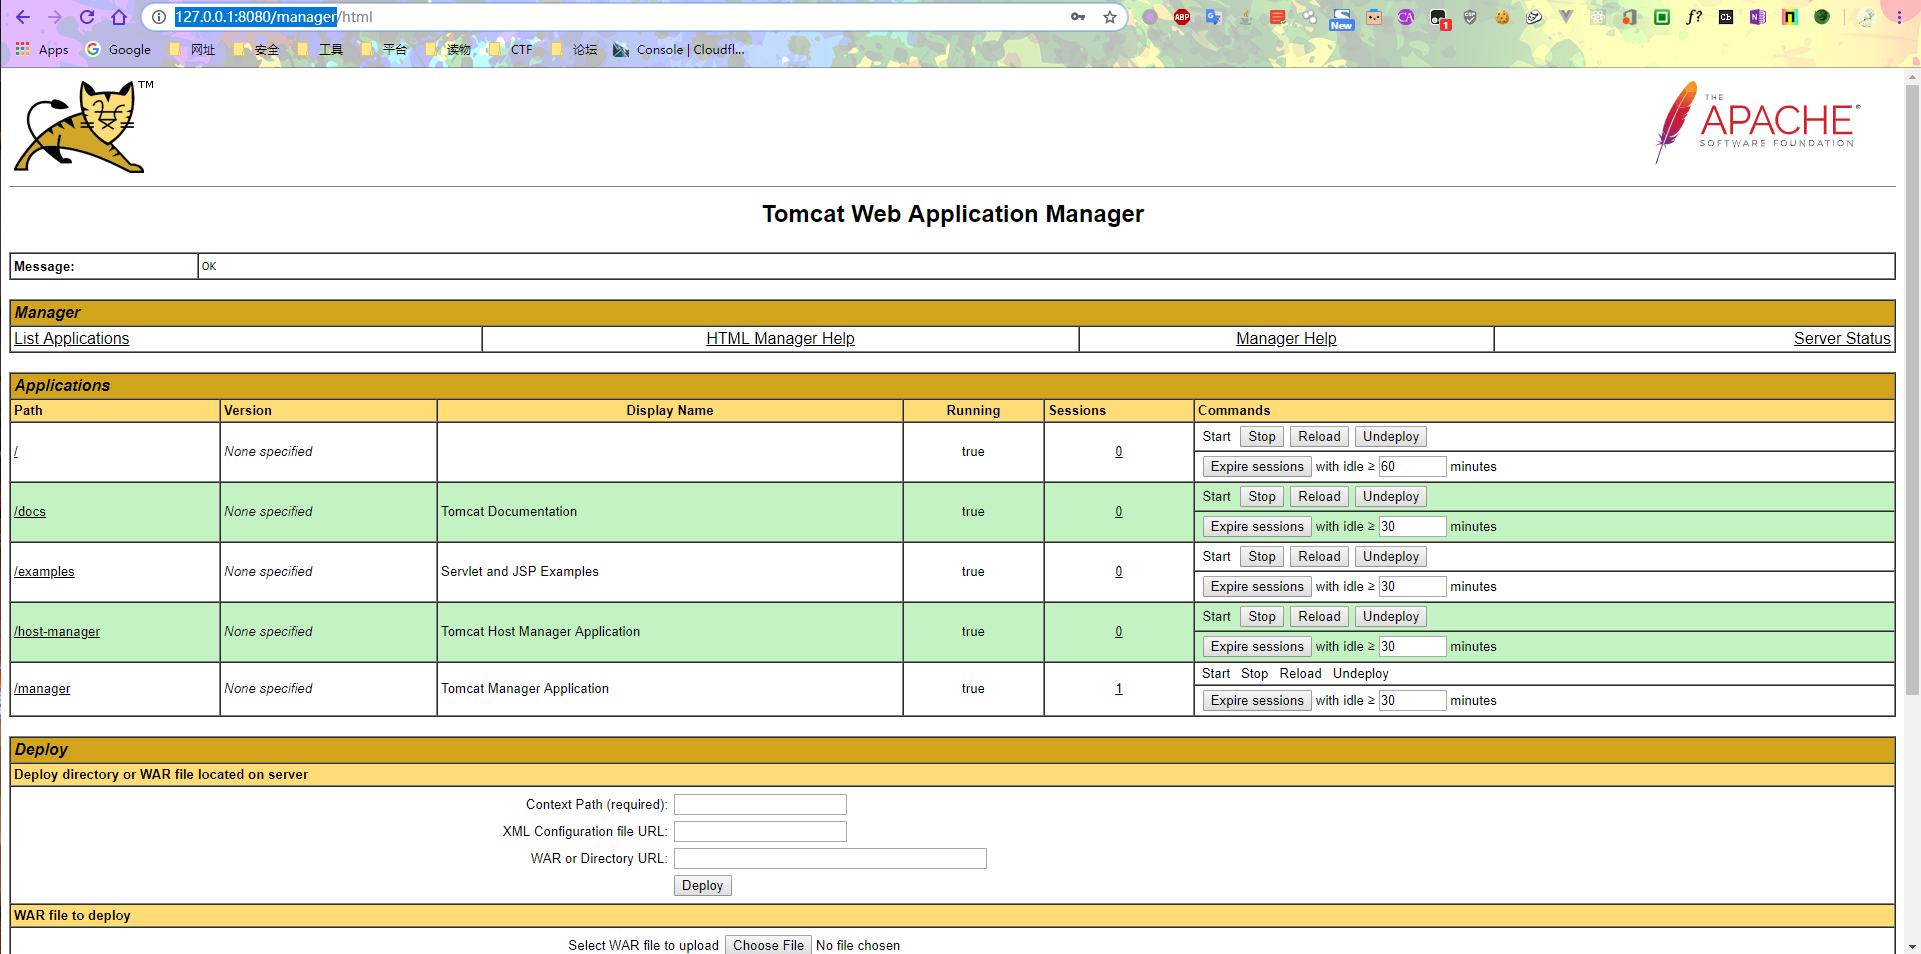Open the Console | Cloudflare bookmark
The image size is (1921, 954).
679,49
